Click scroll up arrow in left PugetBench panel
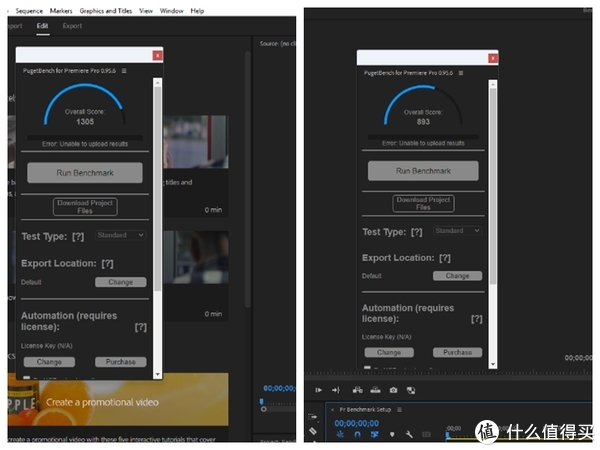This screenshot has width=600, height=450. click(157, 82)
